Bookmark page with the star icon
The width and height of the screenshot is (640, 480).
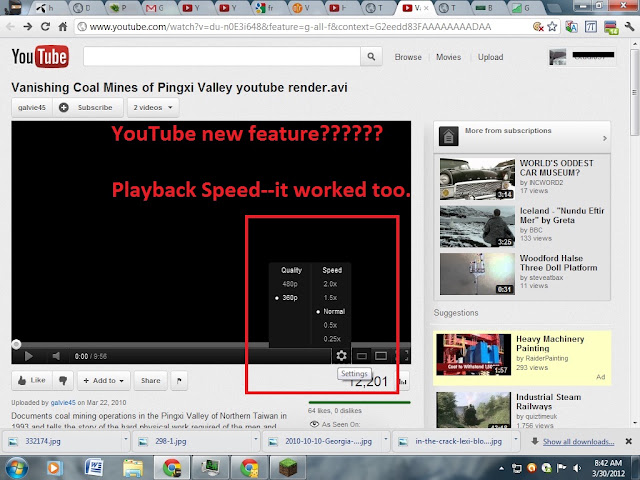tap(552, 27)
